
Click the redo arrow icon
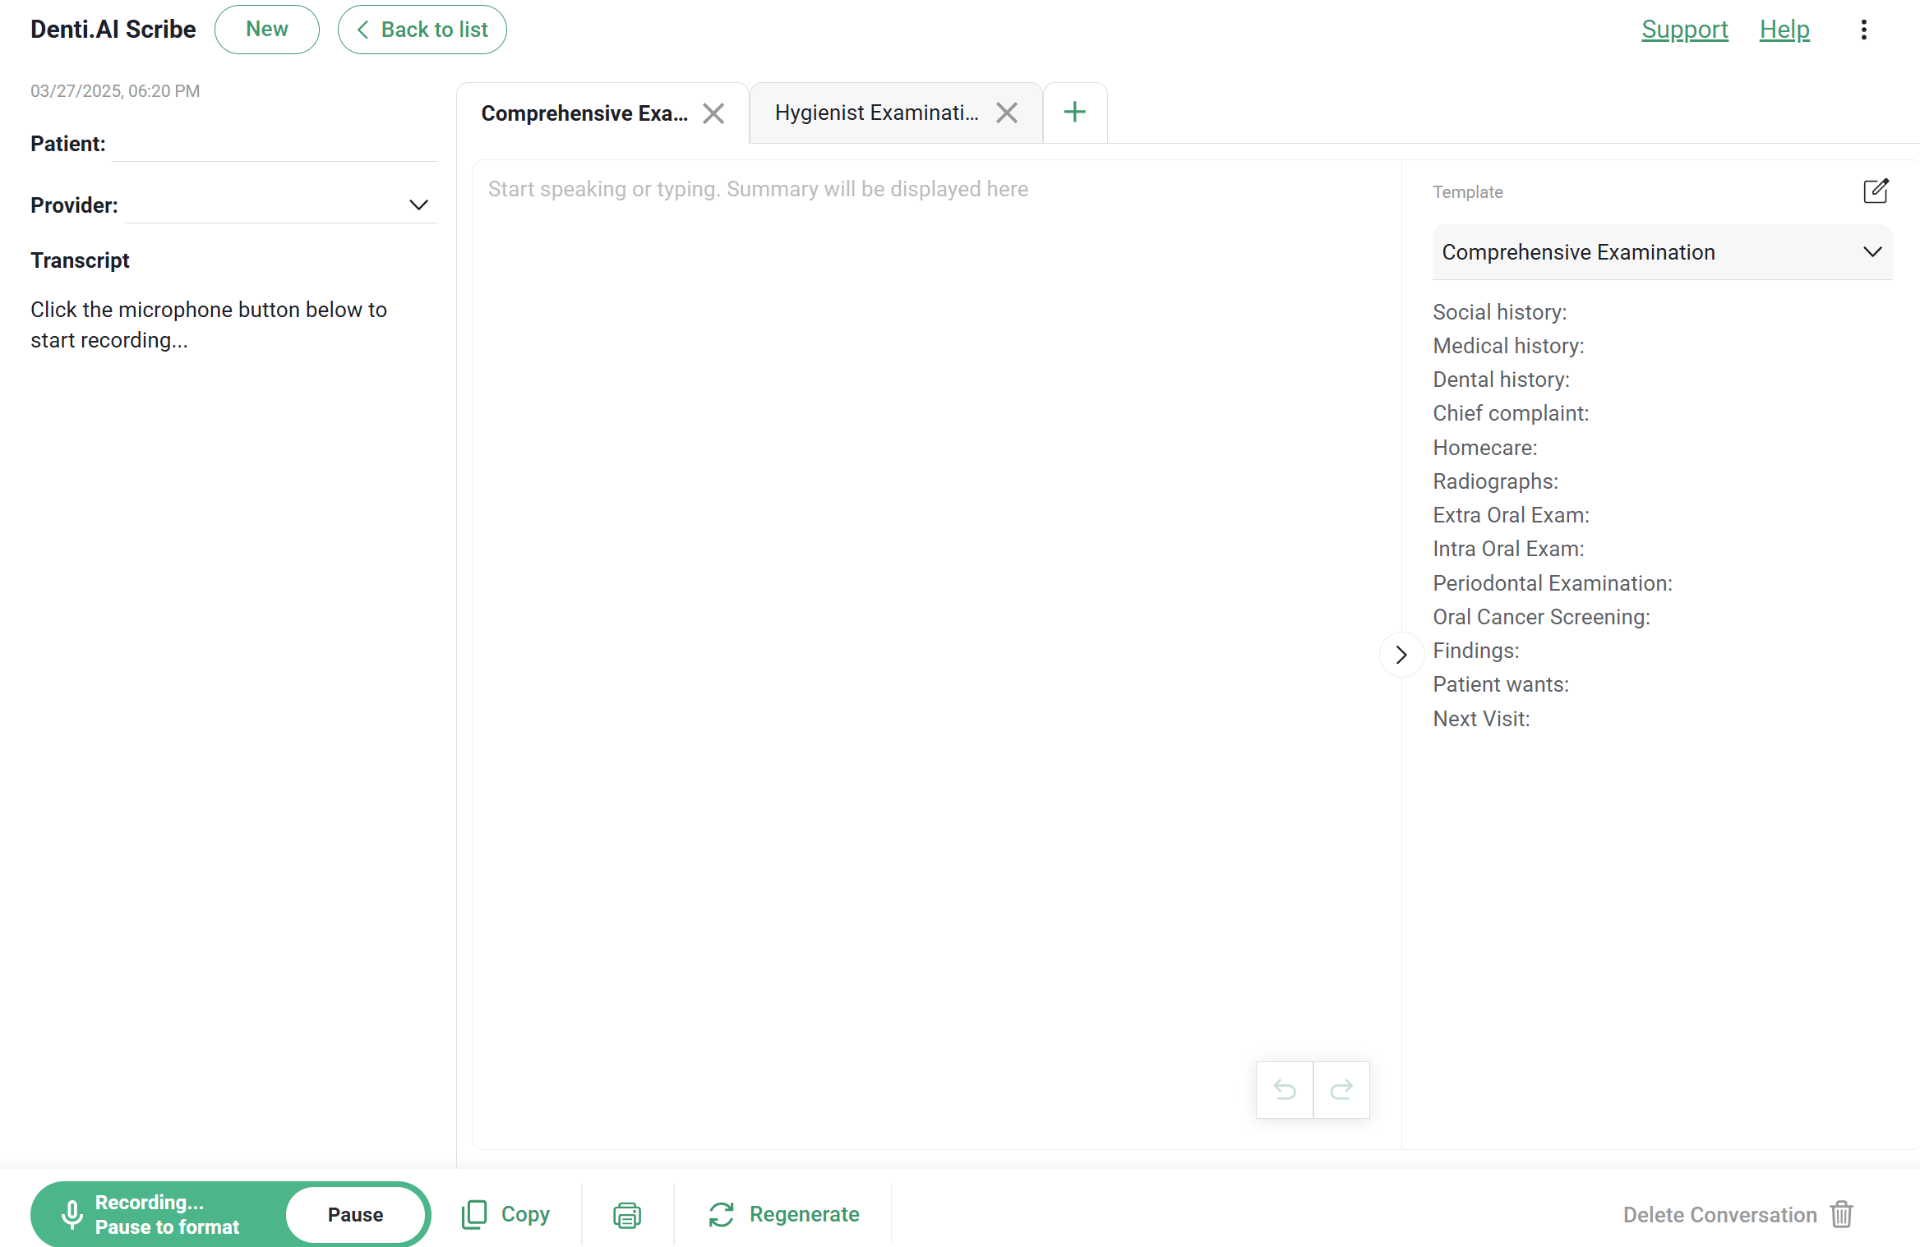(1341, 1090)
